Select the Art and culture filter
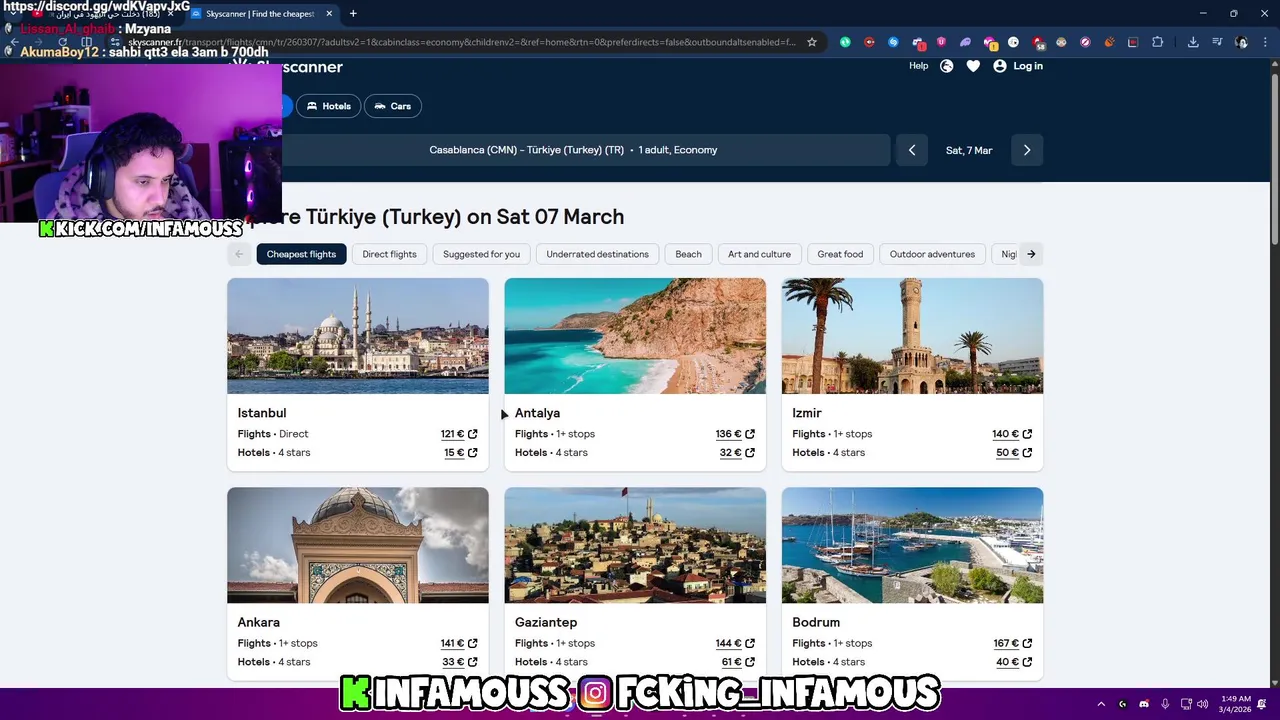This screenshot has height=720, width=1280. coord(759,254)
